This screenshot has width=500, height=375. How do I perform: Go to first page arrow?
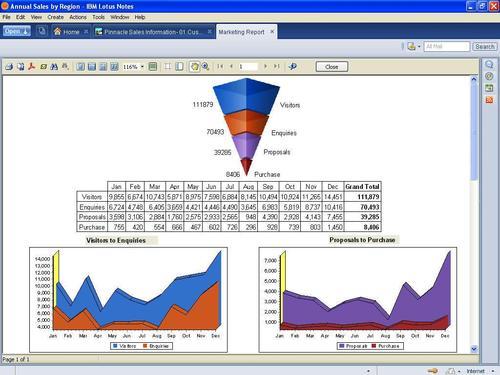click(x=220, y=66)
